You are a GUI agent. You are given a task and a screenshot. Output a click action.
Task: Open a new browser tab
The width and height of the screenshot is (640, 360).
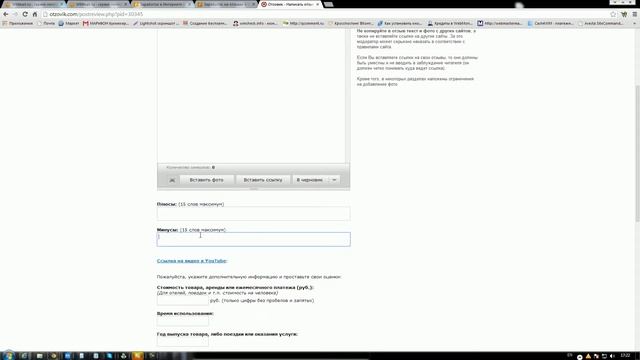328,4
